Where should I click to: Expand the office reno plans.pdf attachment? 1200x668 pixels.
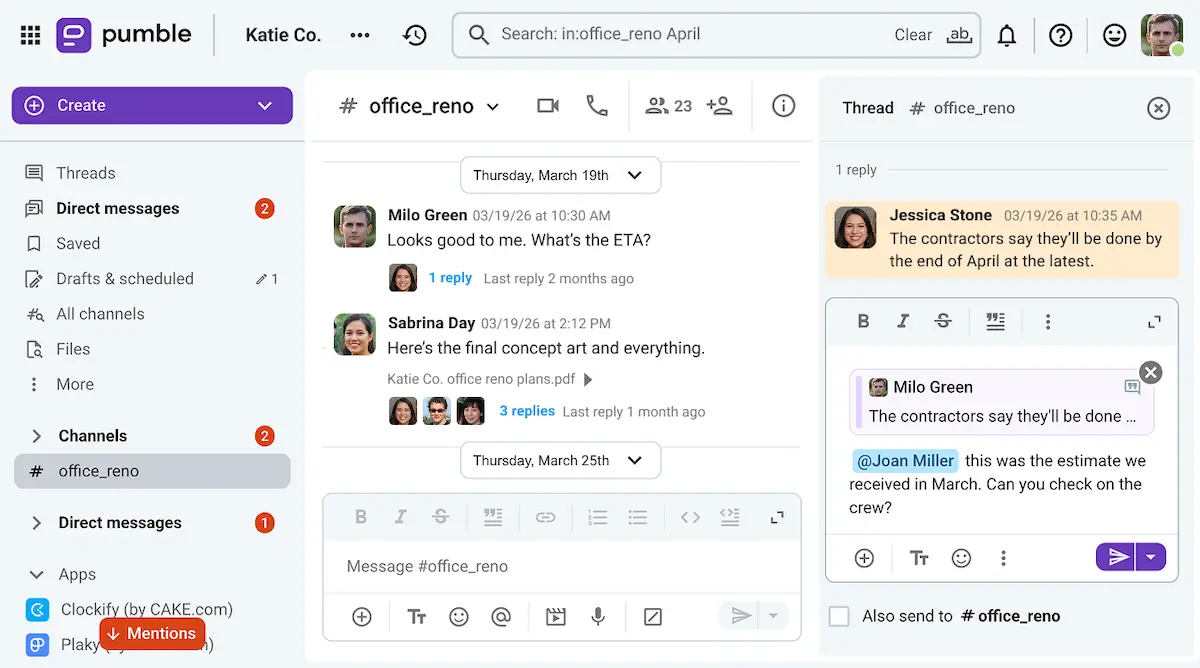(x=588, y=380)
